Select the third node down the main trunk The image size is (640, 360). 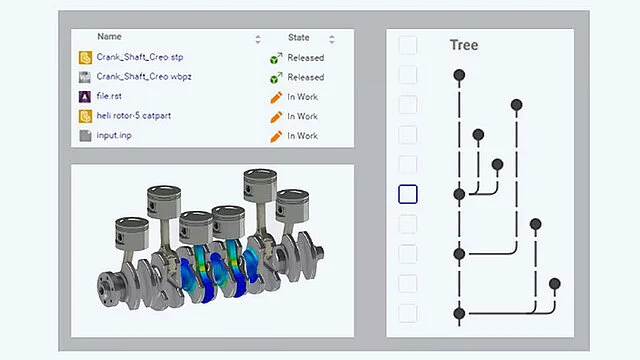(x=459, y=254)
